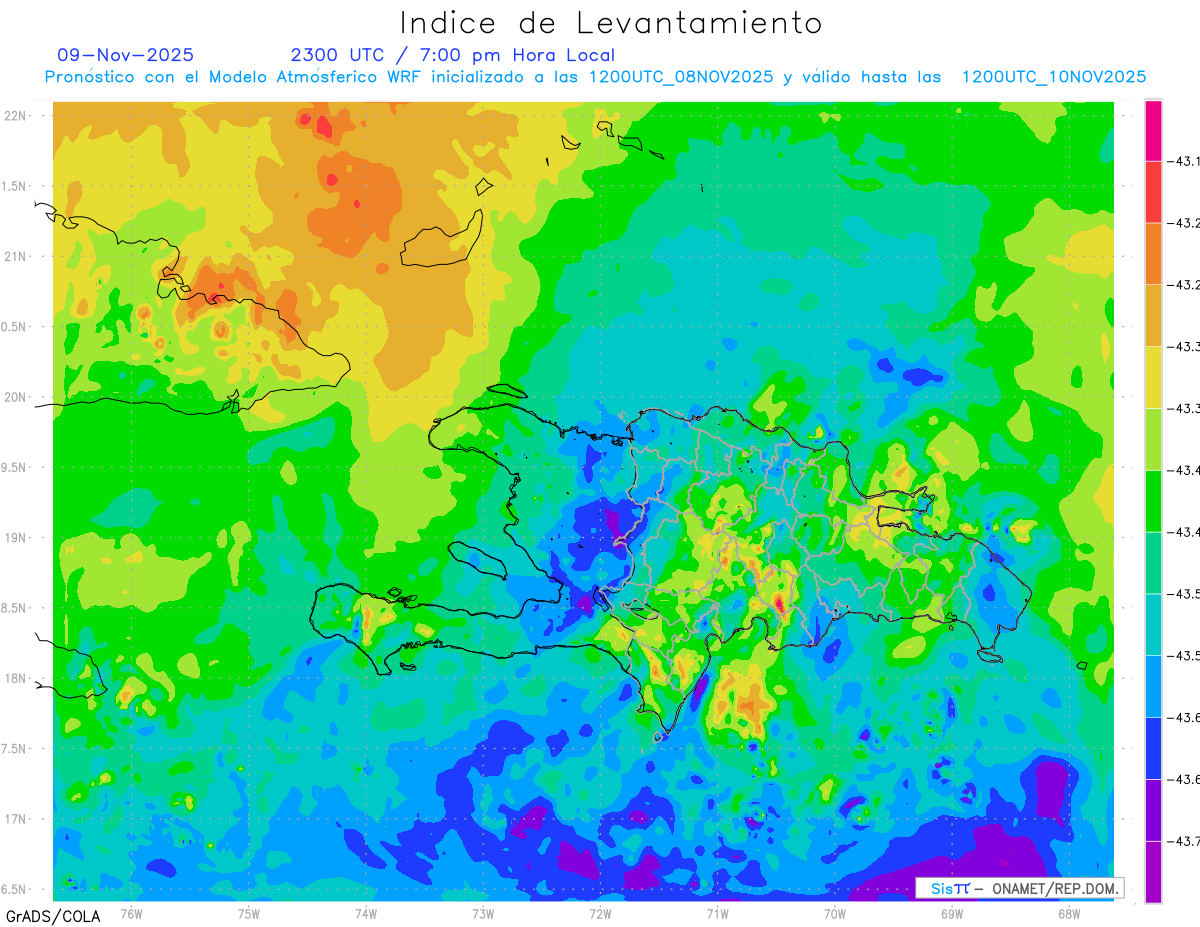The image size is (1200, 927).
Task: Click the "9.5N" latitude label
Action: click(15, 467)
